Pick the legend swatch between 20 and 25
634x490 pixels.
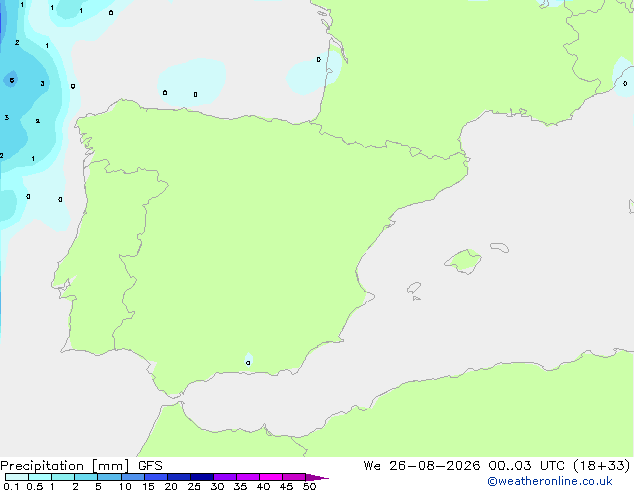pos(179,477)
